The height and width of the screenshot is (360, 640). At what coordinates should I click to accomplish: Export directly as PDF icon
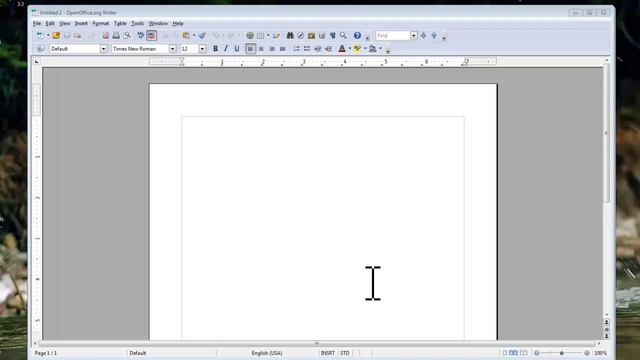pyautogui.click(x=106, y=36)
